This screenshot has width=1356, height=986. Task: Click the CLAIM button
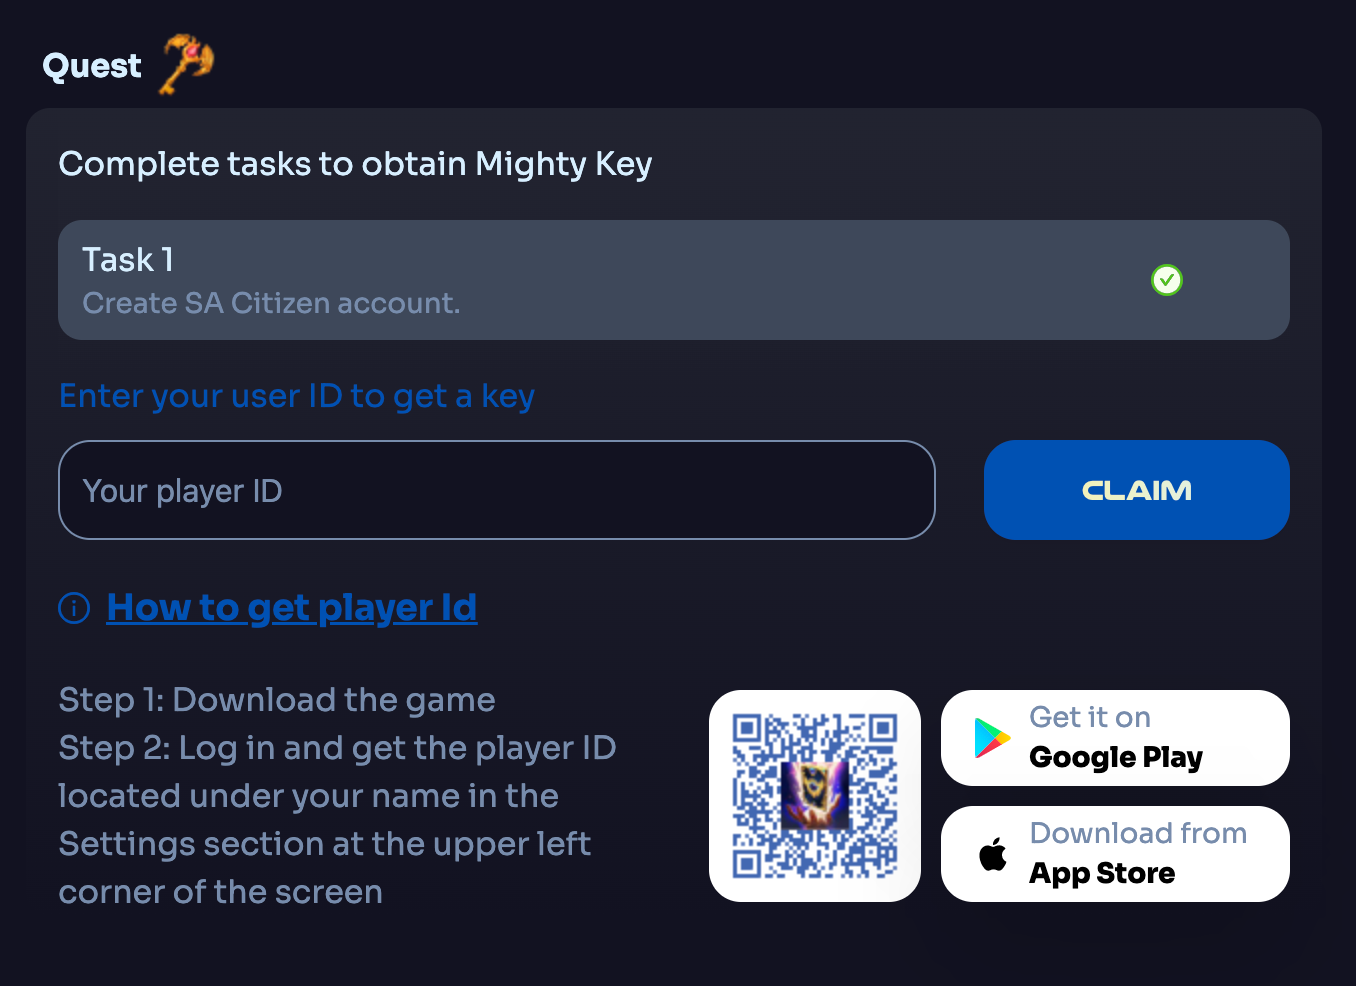point(1136,490)
